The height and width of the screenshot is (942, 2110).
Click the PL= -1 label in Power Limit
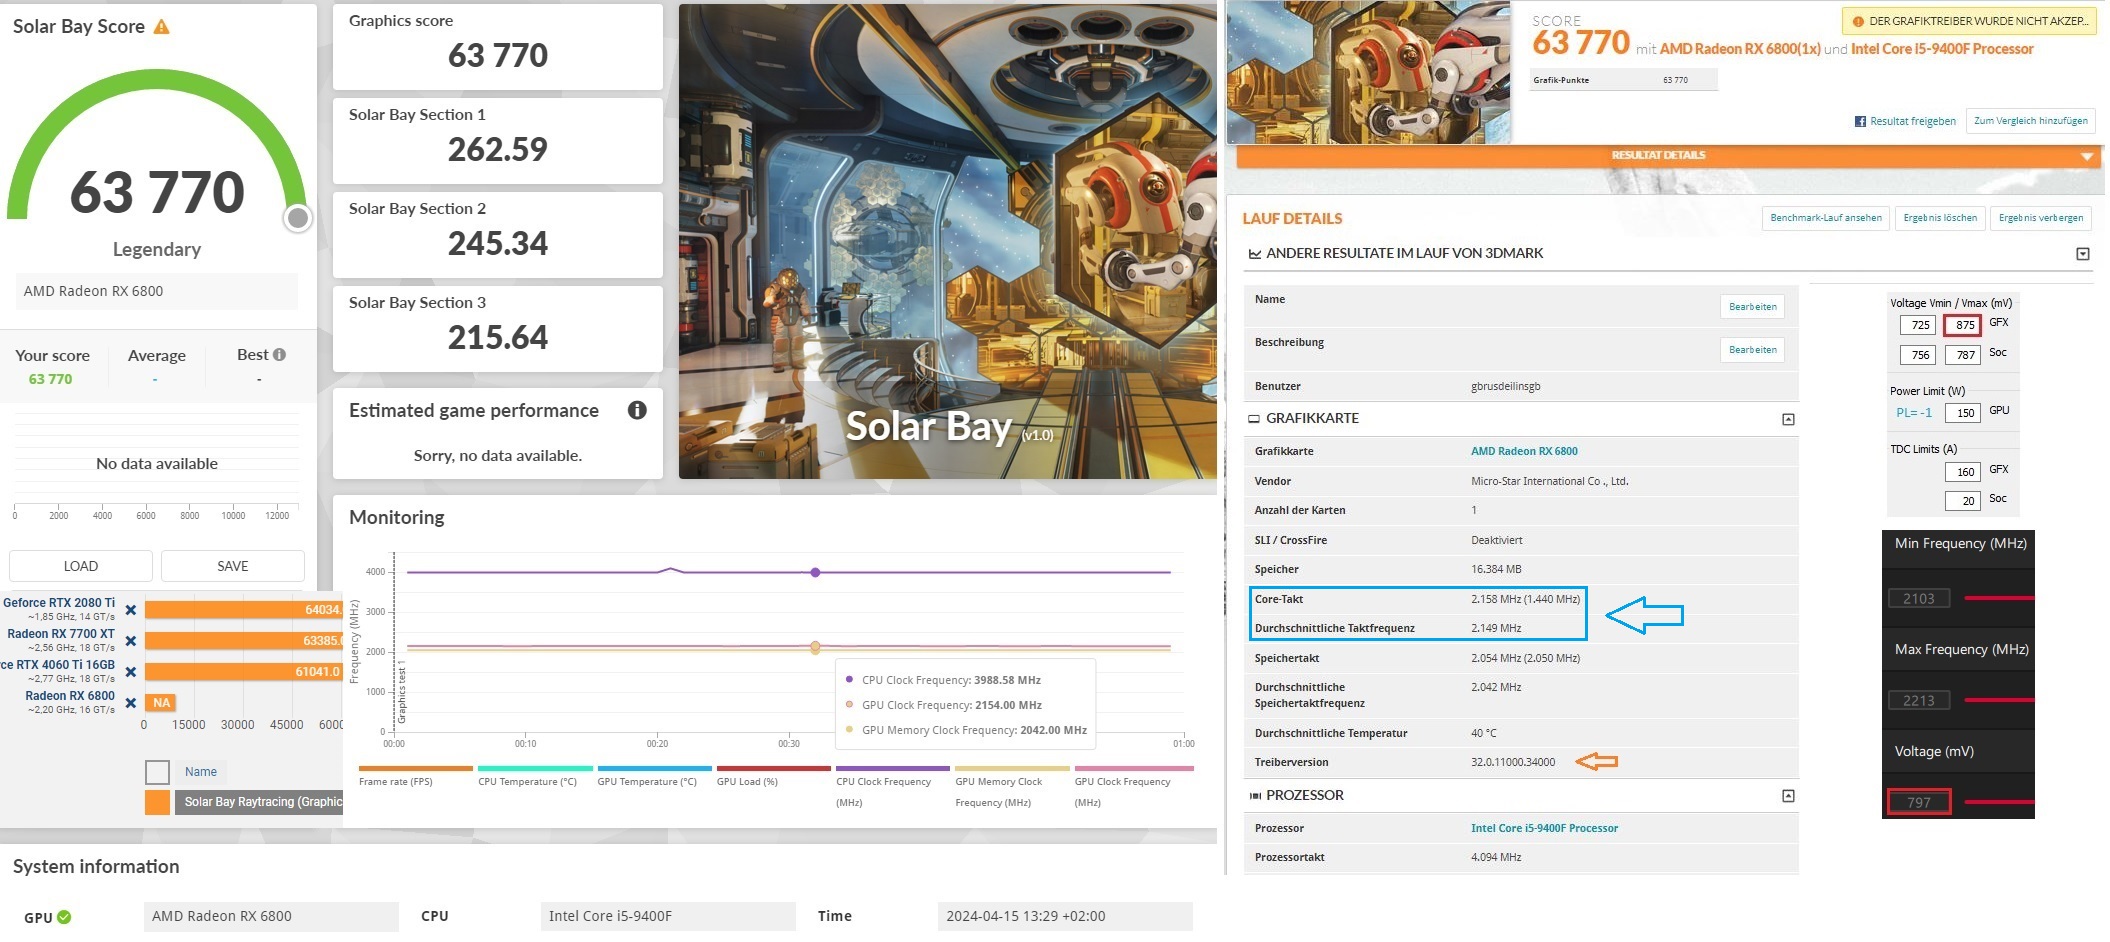click(1913, 413)
